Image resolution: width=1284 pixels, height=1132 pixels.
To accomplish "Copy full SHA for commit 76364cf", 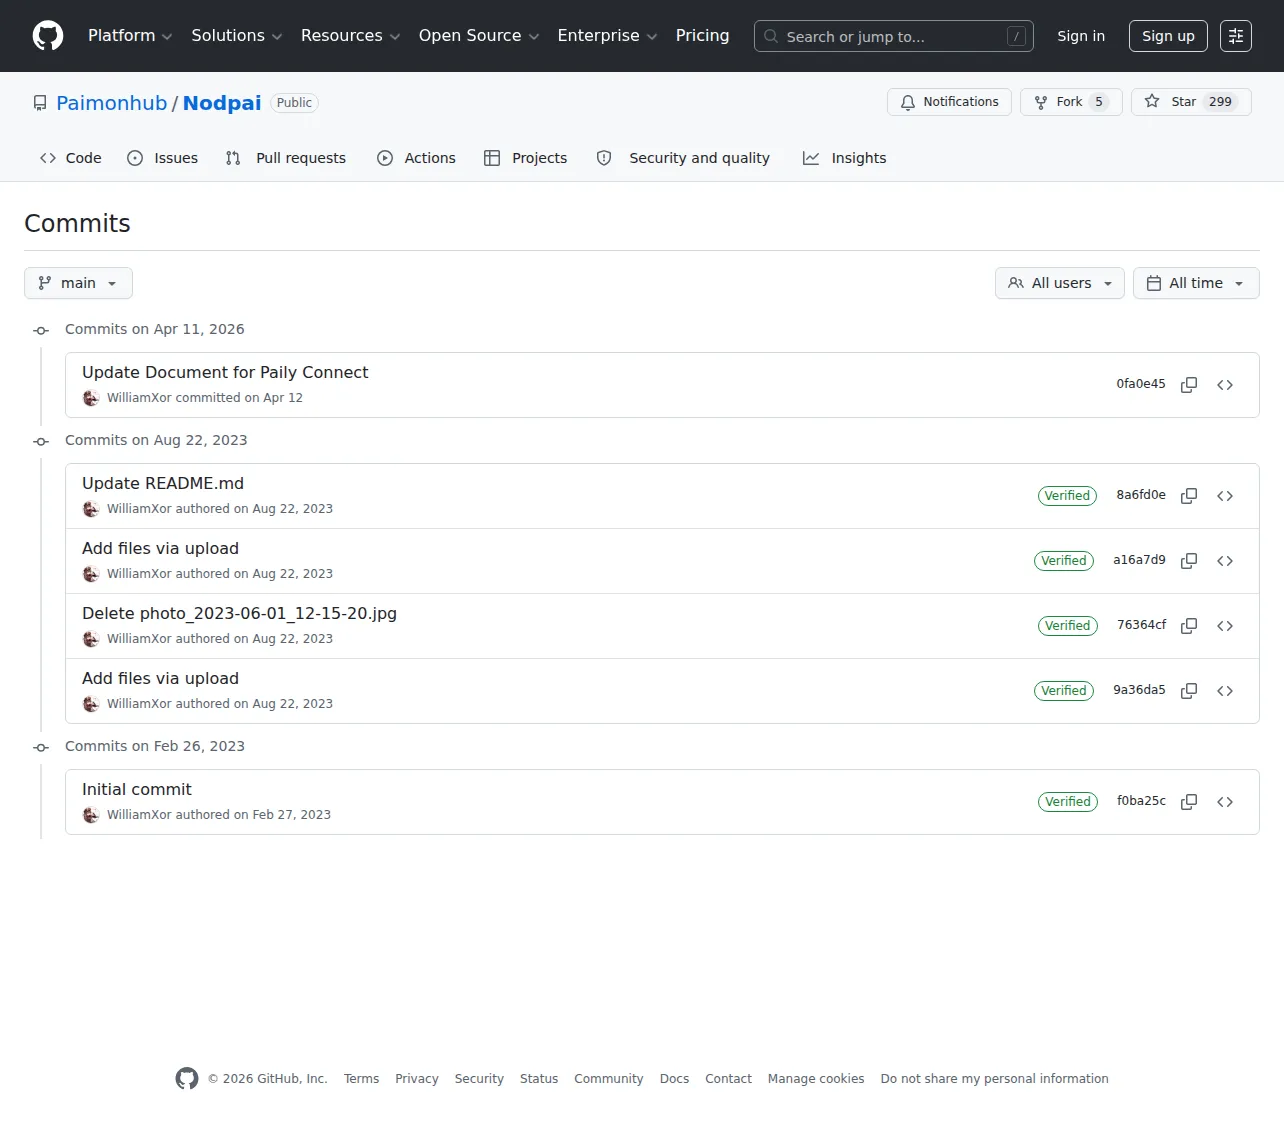I will [1189, 626].
